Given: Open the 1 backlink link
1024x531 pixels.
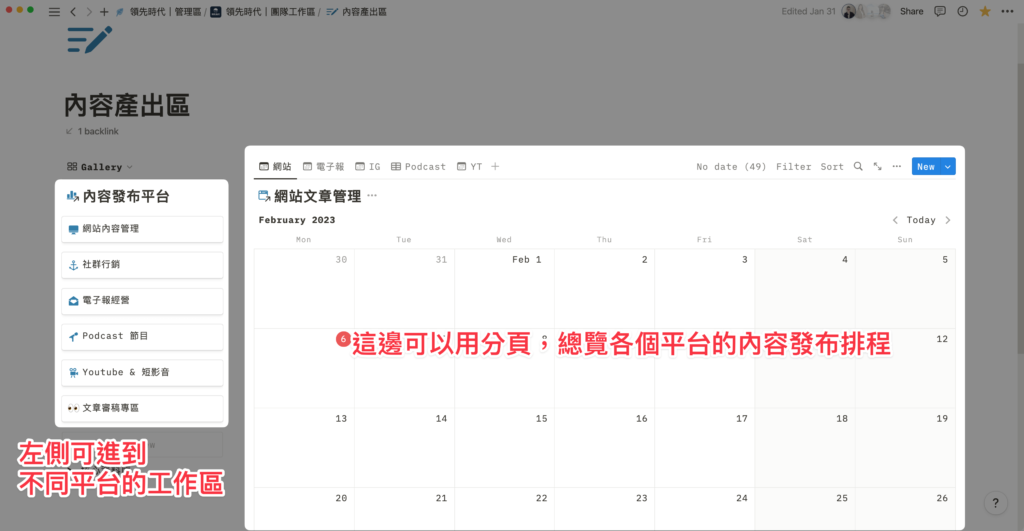Looking at the screenshot, I should (92, 131).
